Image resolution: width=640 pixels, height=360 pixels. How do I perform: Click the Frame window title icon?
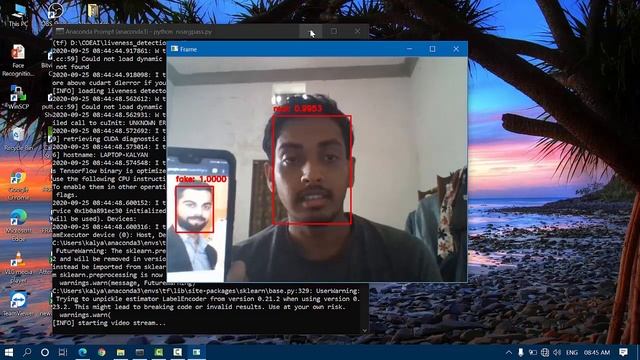click(x=175, y=49)
